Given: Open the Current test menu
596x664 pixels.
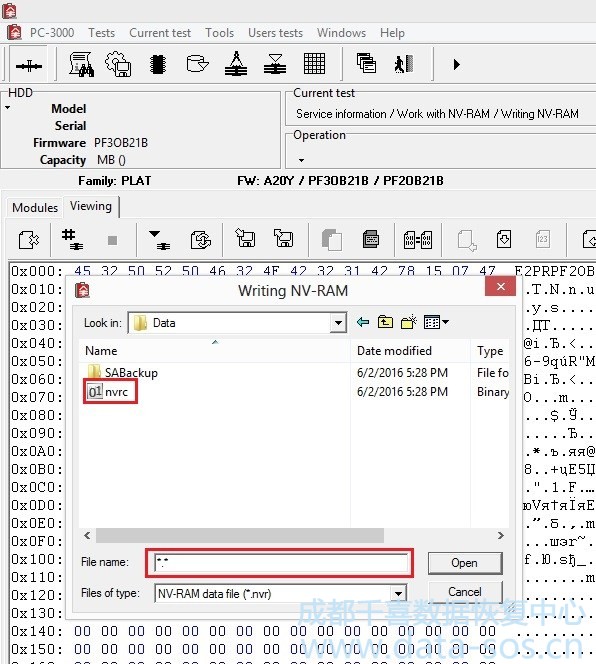Looking at the screenshot, I should click(160, 33).
